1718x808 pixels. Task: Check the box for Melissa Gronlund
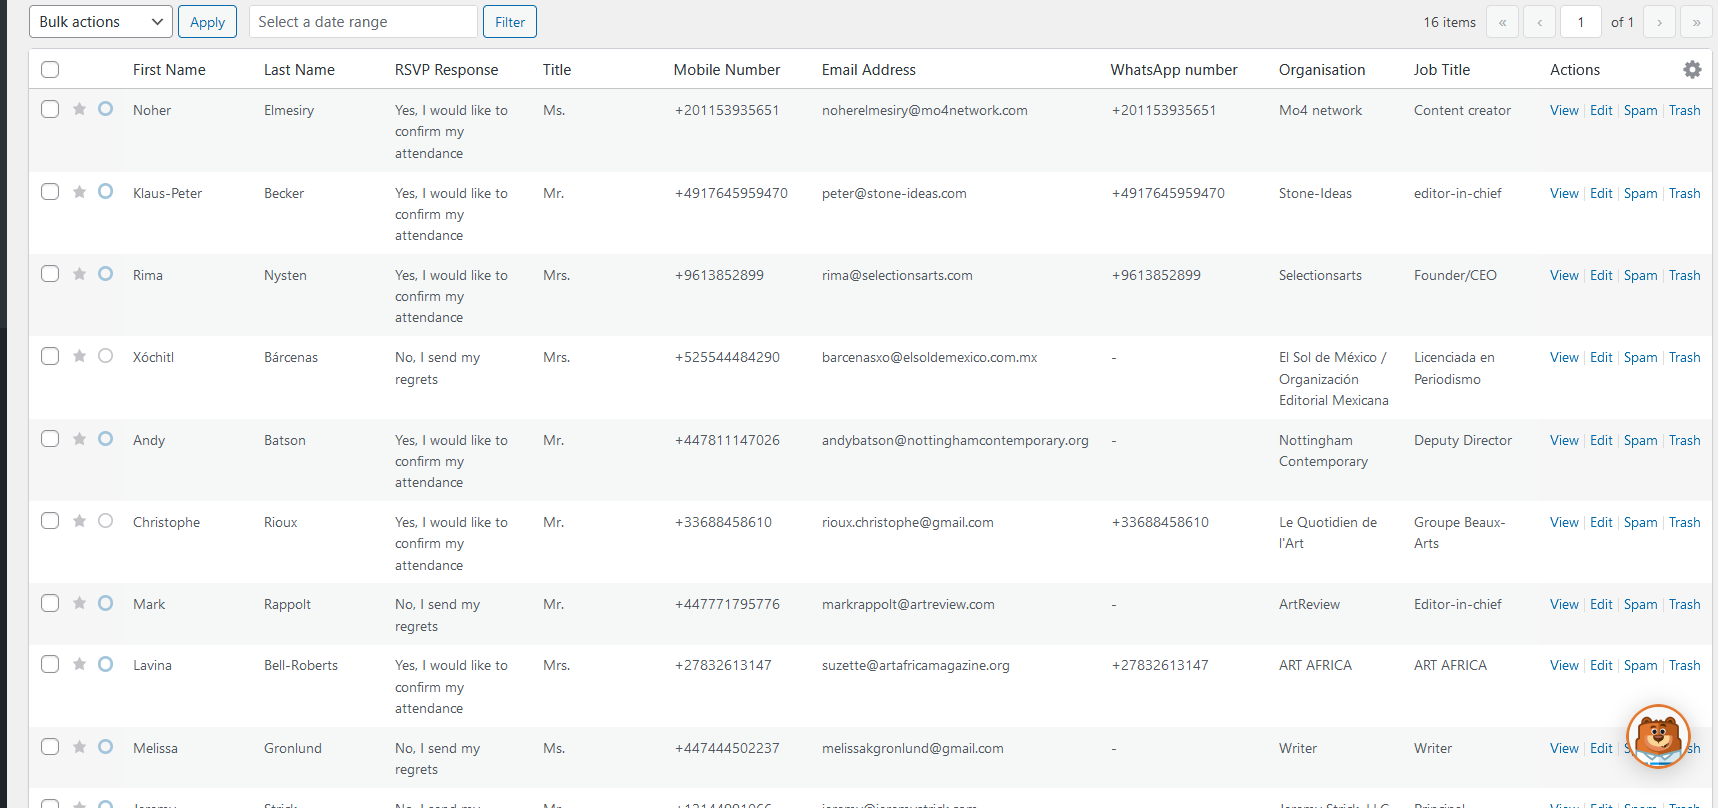(x=50, y=747)
